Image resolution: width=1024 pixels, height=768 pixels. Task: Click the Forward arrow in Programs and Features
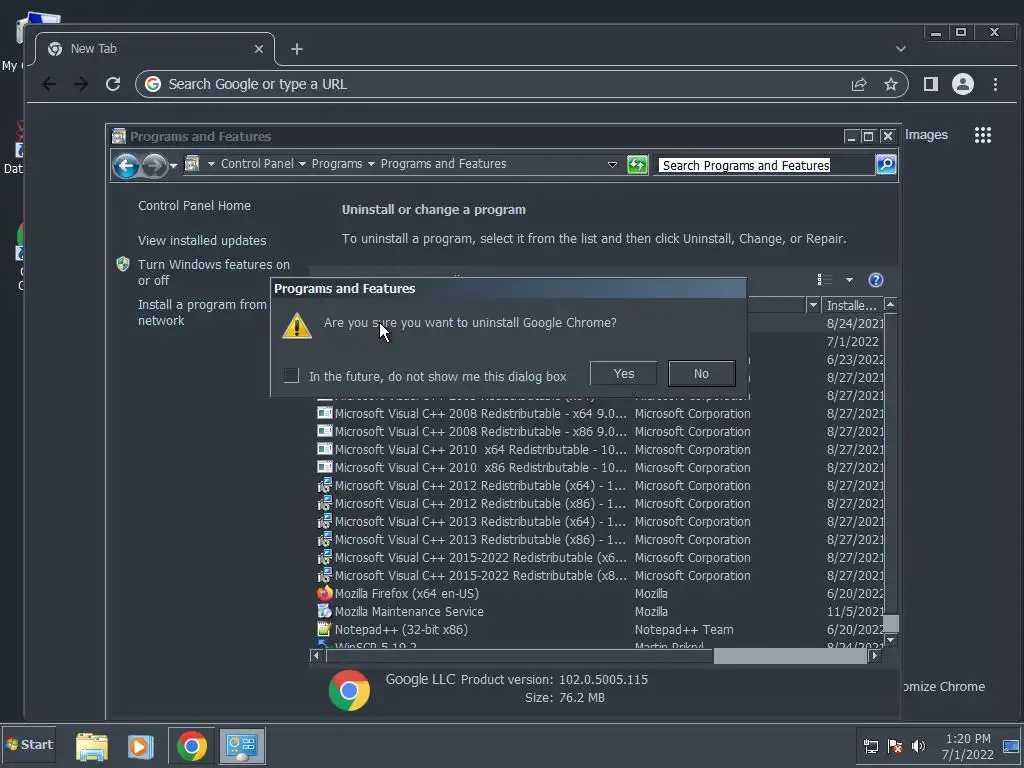154,165
